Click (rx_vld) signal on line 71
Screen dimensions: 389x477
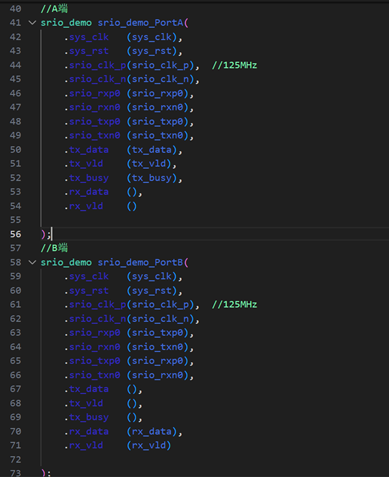pos(149,445)
